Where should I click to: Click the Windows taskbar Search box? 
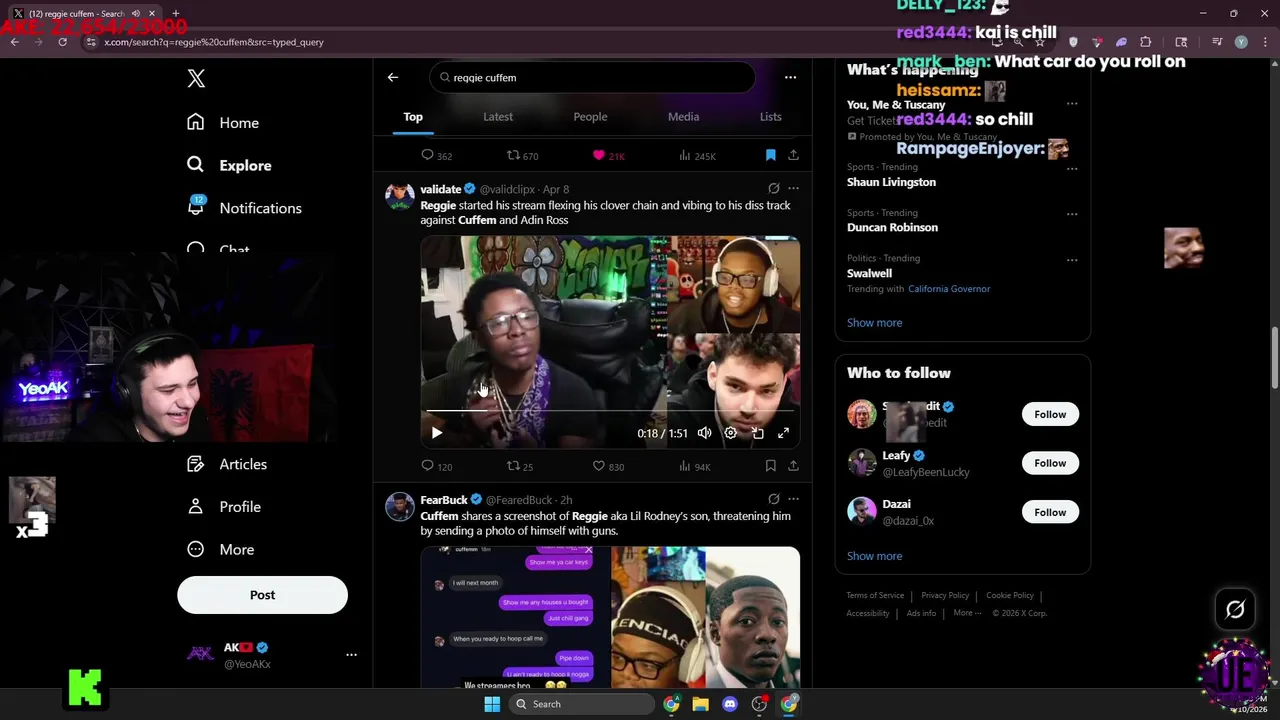[582, 704]
